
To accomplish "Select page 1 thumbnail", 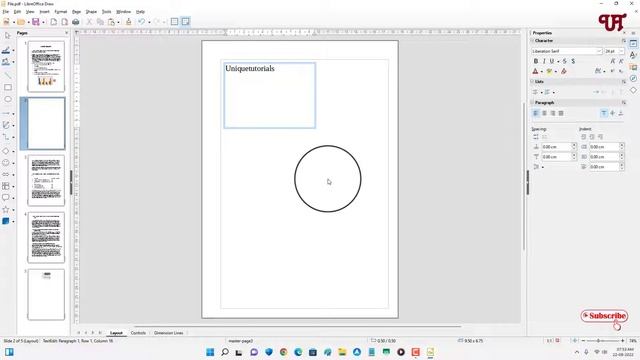I will pos(46,66).
